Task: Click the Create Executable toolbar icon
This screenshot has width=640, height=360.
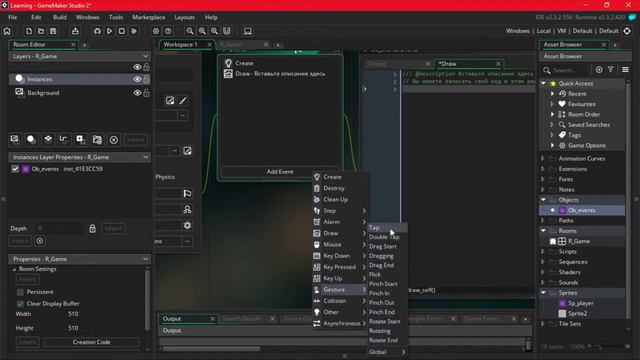Action: pos(75,31)
